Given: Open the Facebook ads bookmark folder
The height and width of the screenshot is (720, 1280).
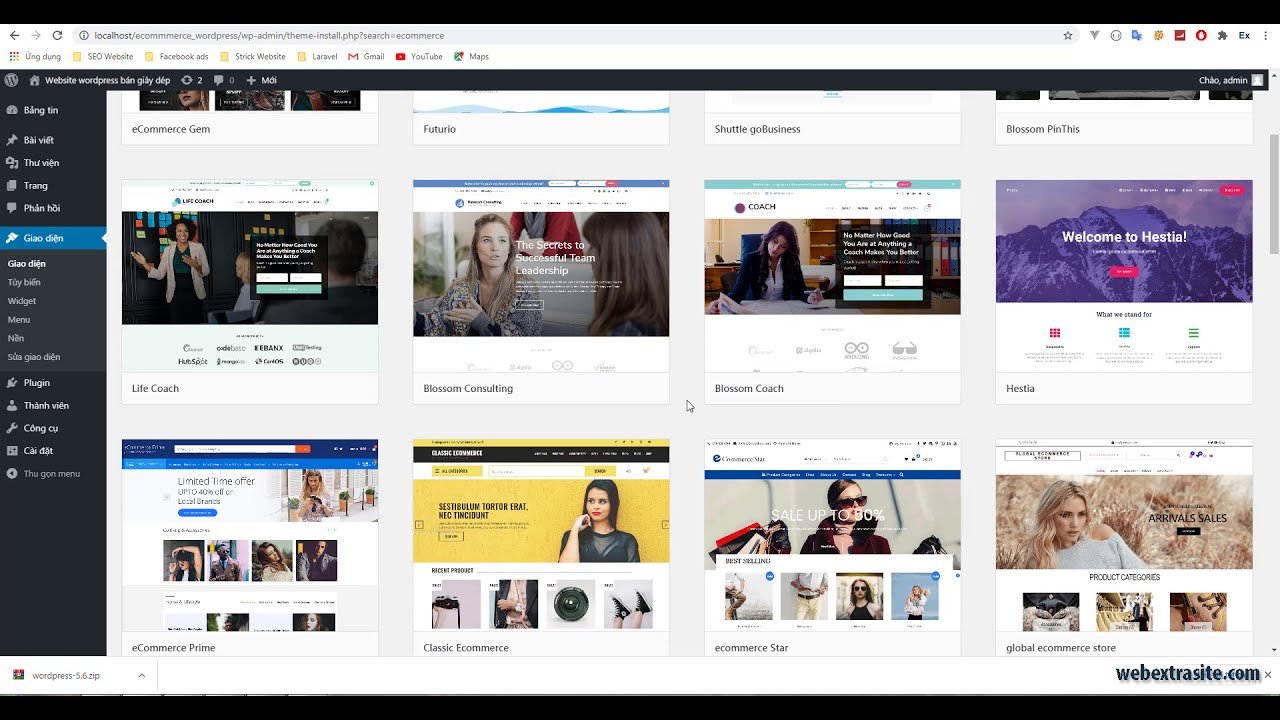Looking at the screenshot, I should [x=176, y=57].
